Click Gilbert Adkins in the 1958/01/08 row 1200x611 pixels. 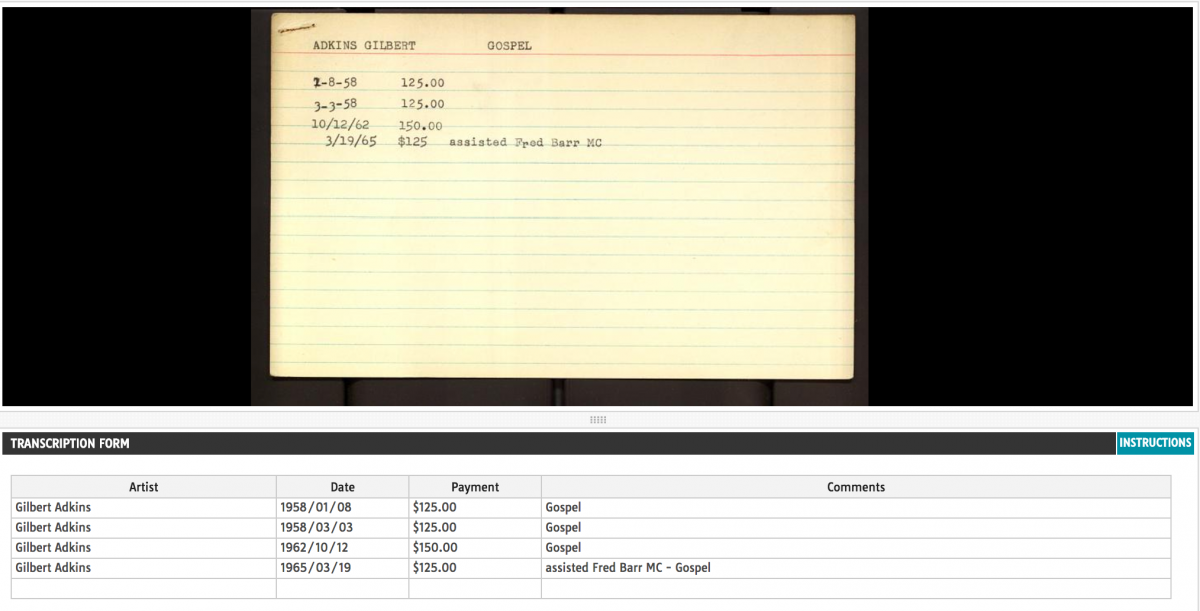(x=144, y=508)
